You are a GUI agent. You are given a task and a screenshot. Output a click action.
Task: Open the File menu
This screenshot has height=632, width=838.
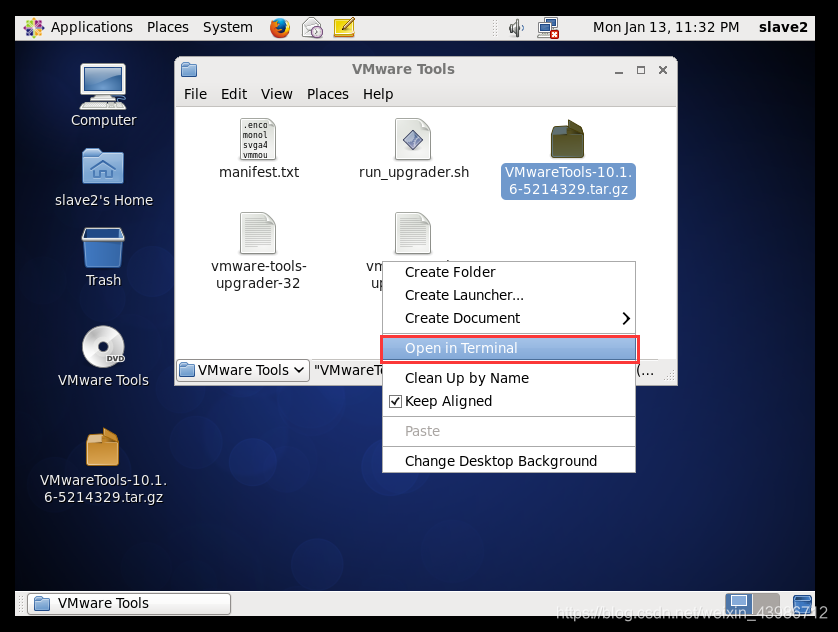(x=195, y=94)
